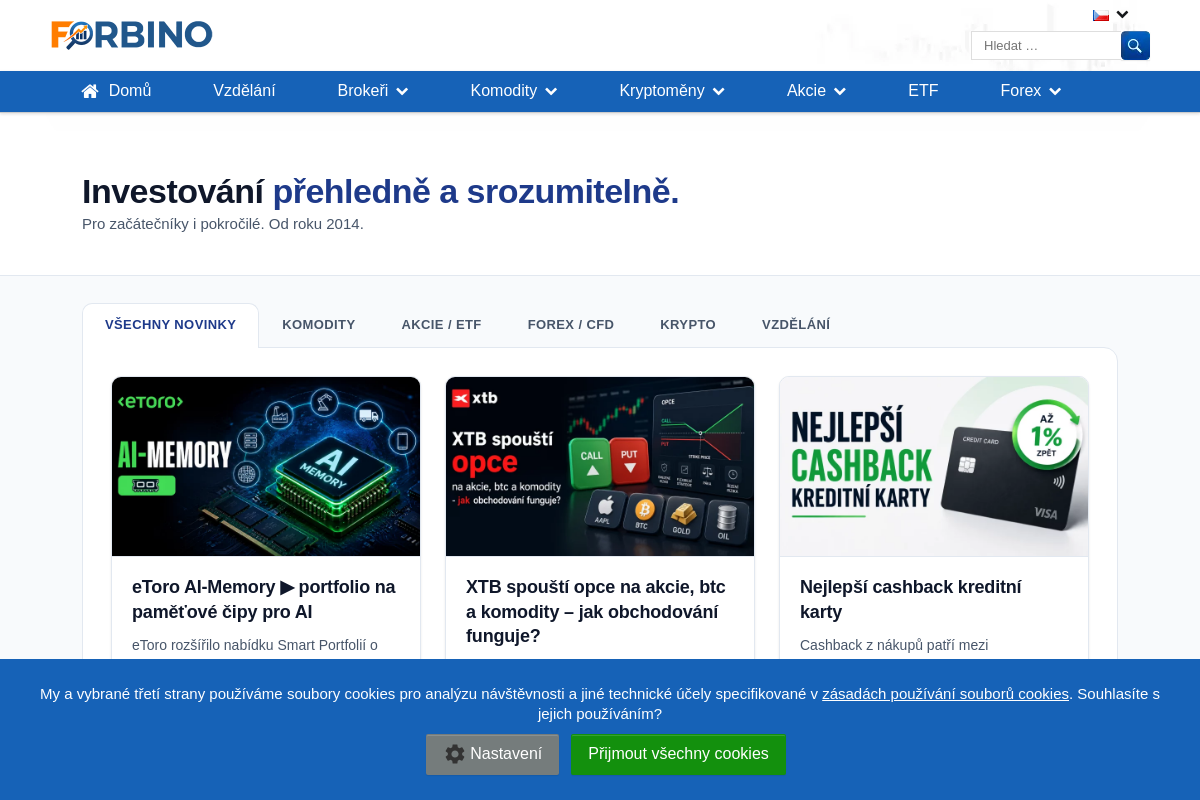Open the Kryptoměny menu item
The image size is (1200, 800).
[x=662, y=91]
